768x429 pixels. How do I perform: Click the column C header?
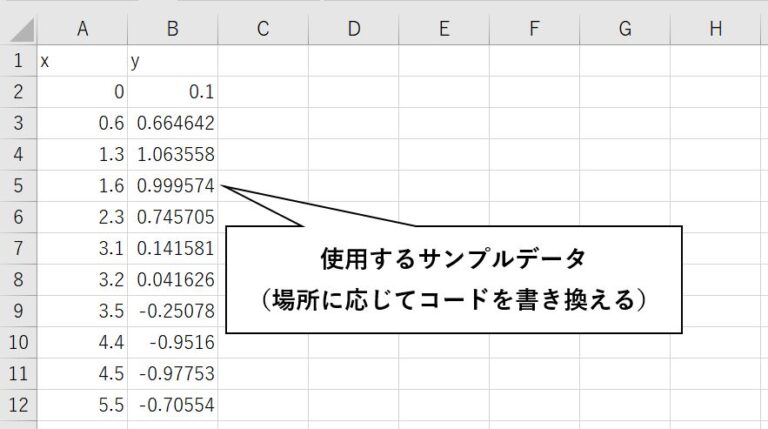point(262,29)
